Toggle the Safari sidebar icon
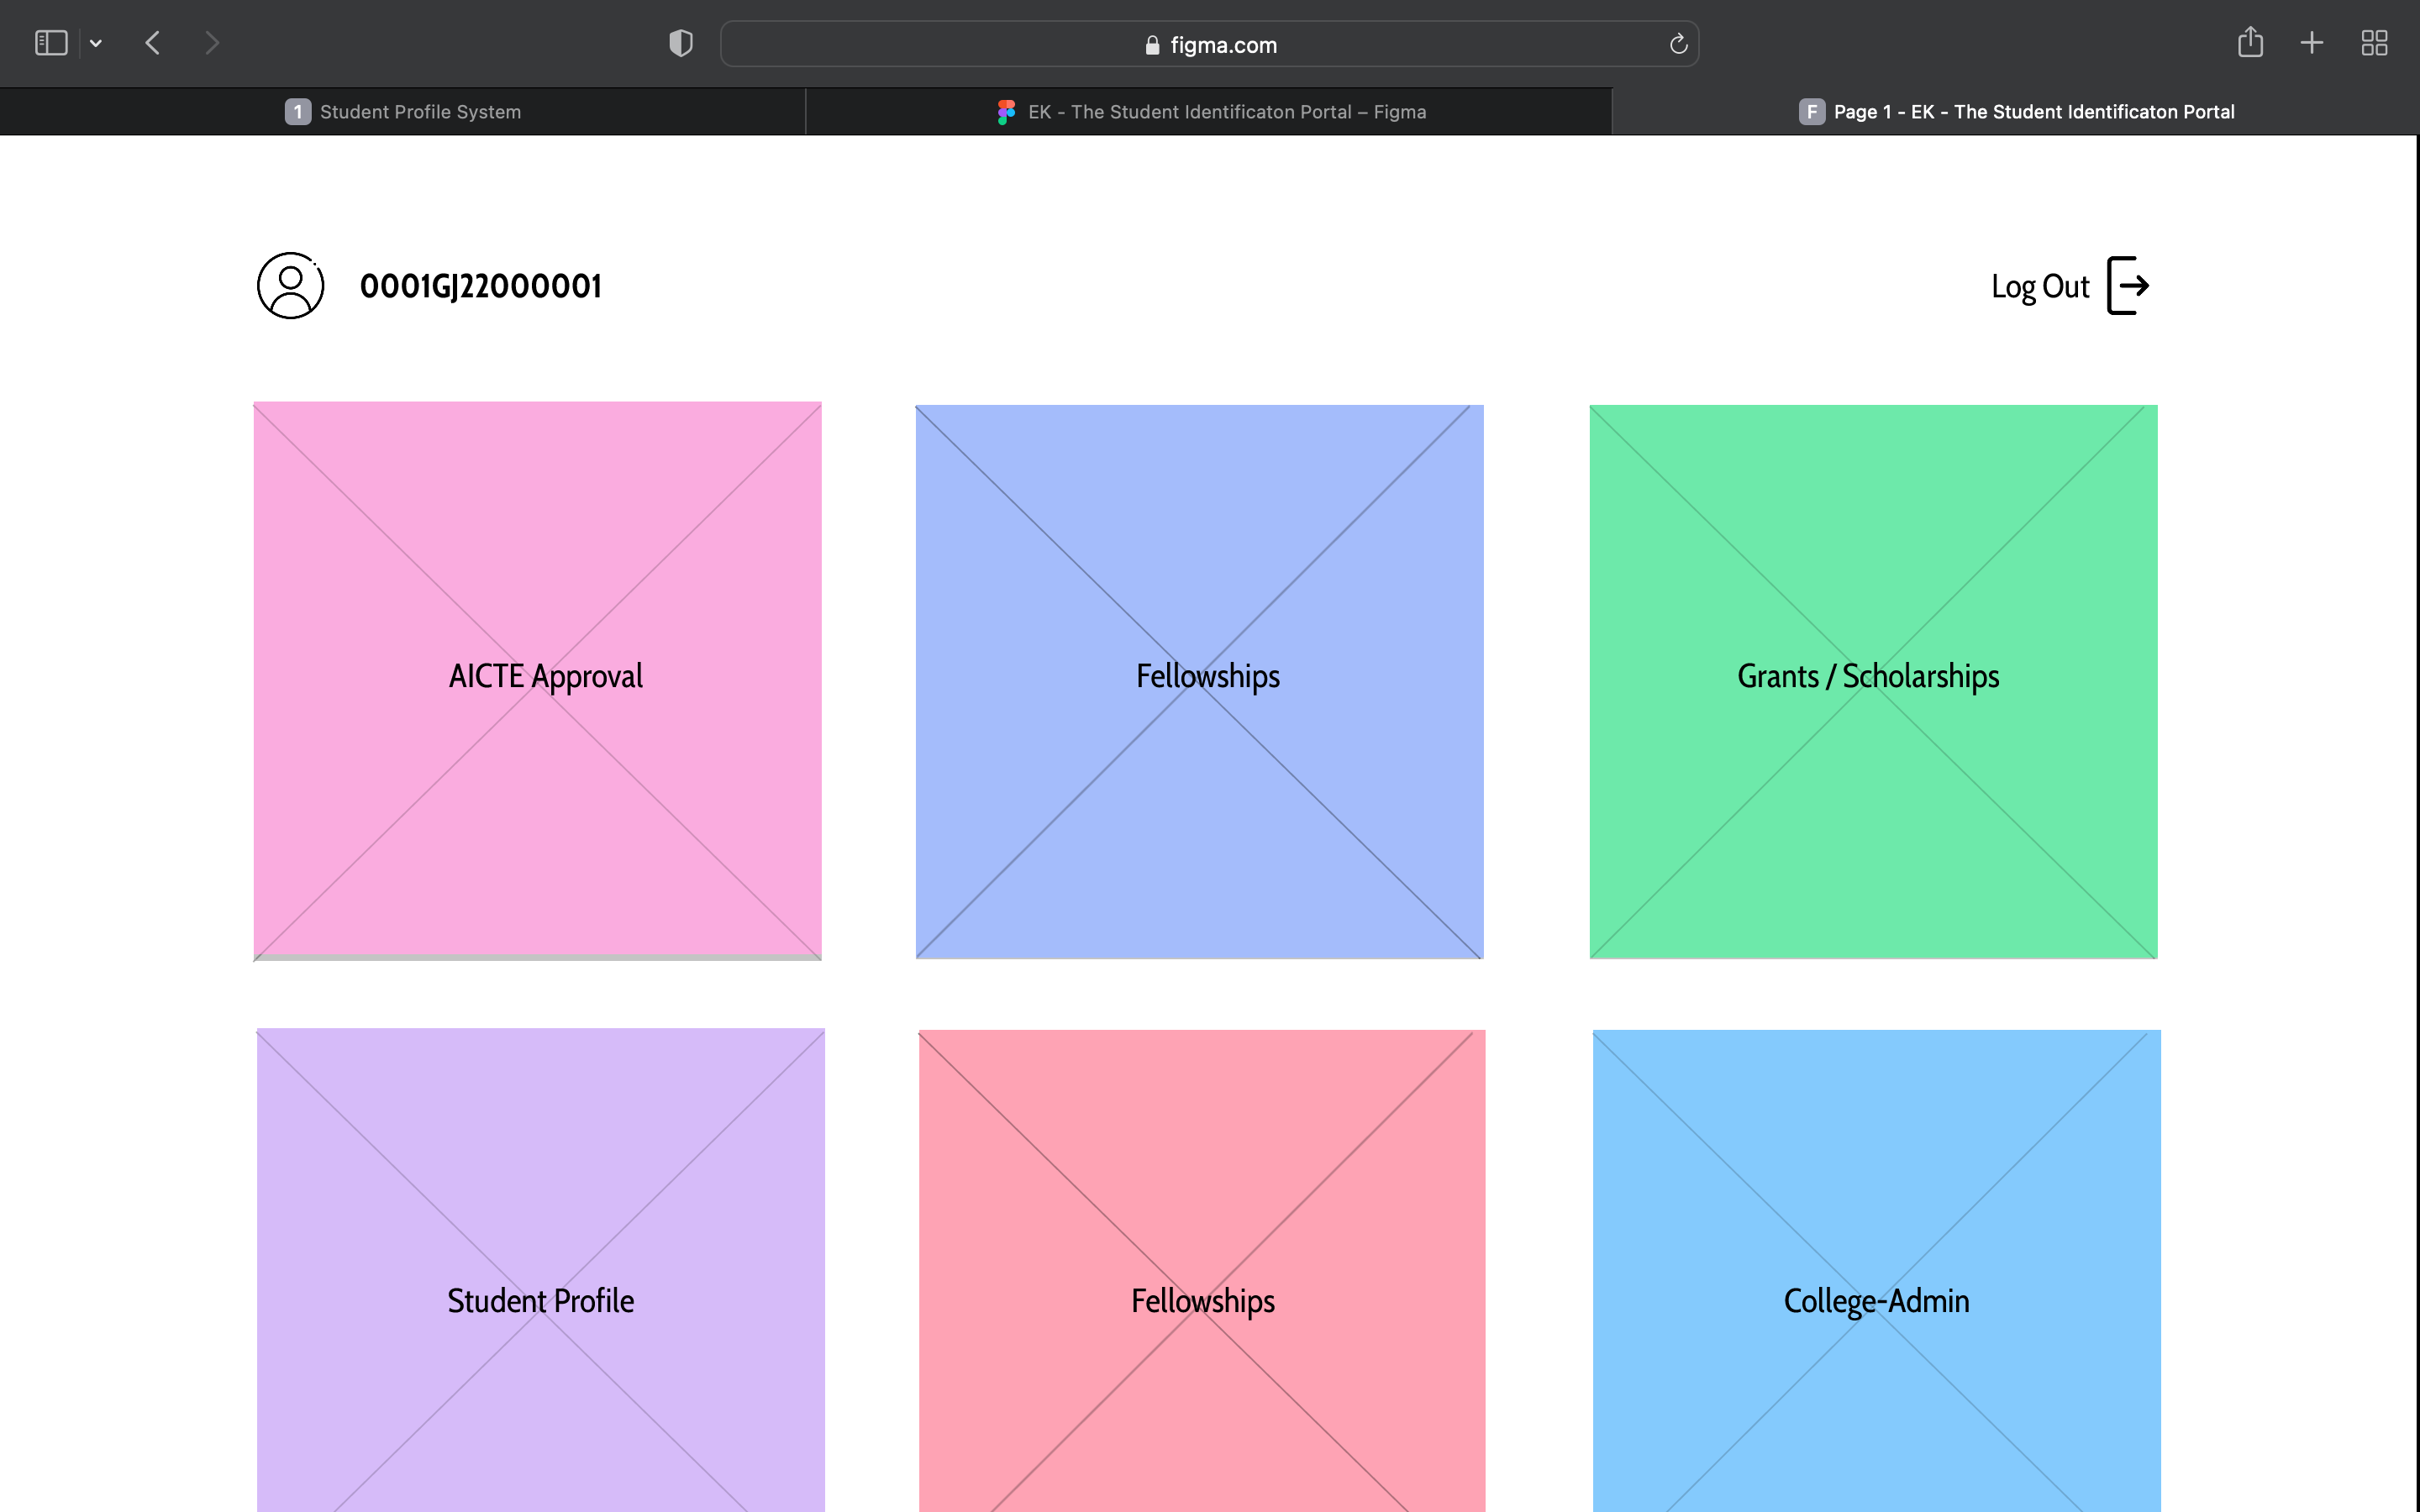 point(51,43)
